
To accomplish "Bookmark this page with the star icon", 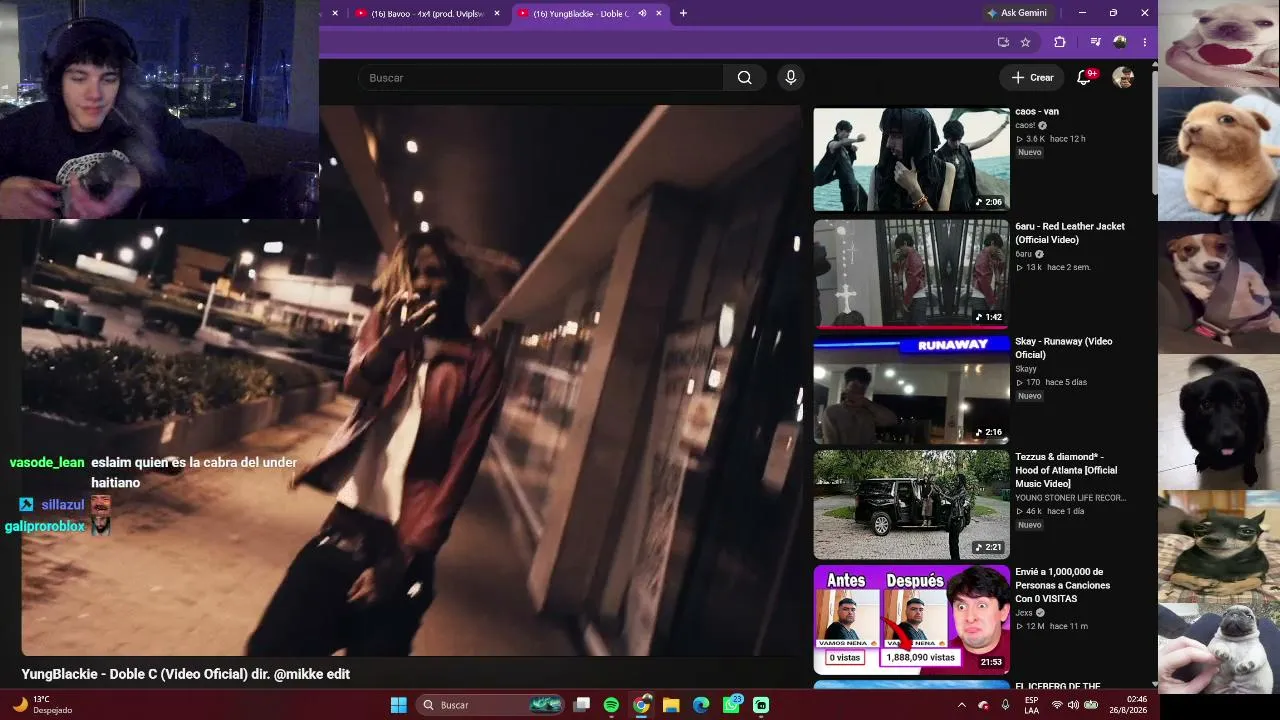I will [x=1025, y=42].
